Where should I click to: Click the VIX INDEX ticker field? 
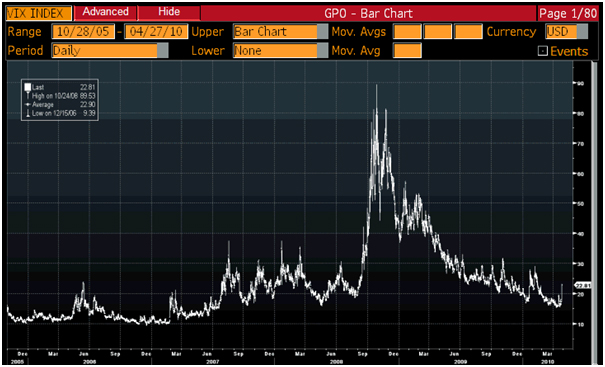tap(39, 13)
